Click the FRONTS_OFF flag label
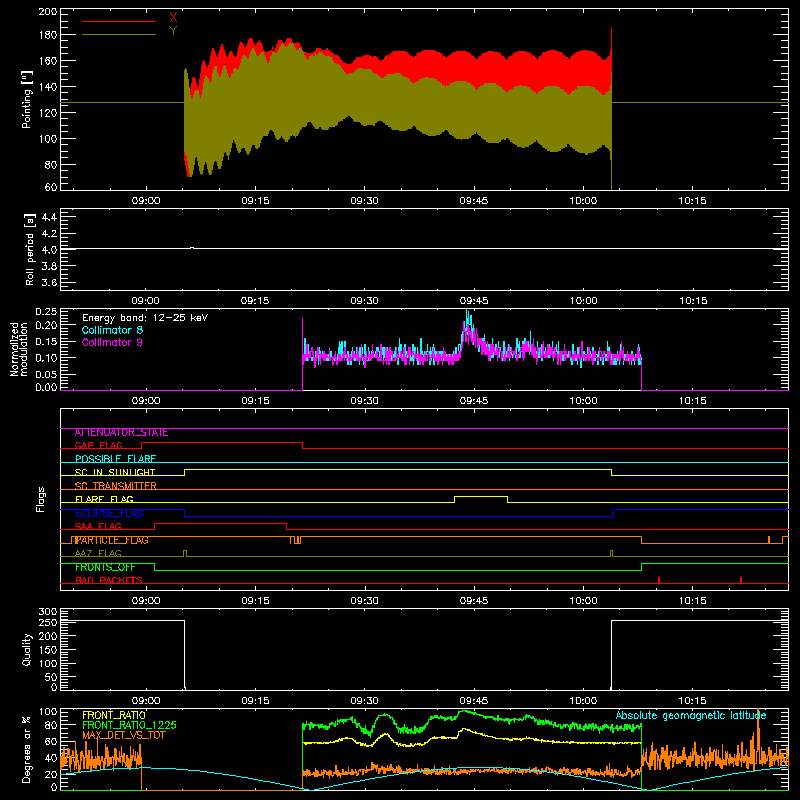The width and height of the screenshot is (800, 800). (x=105, y=567)
